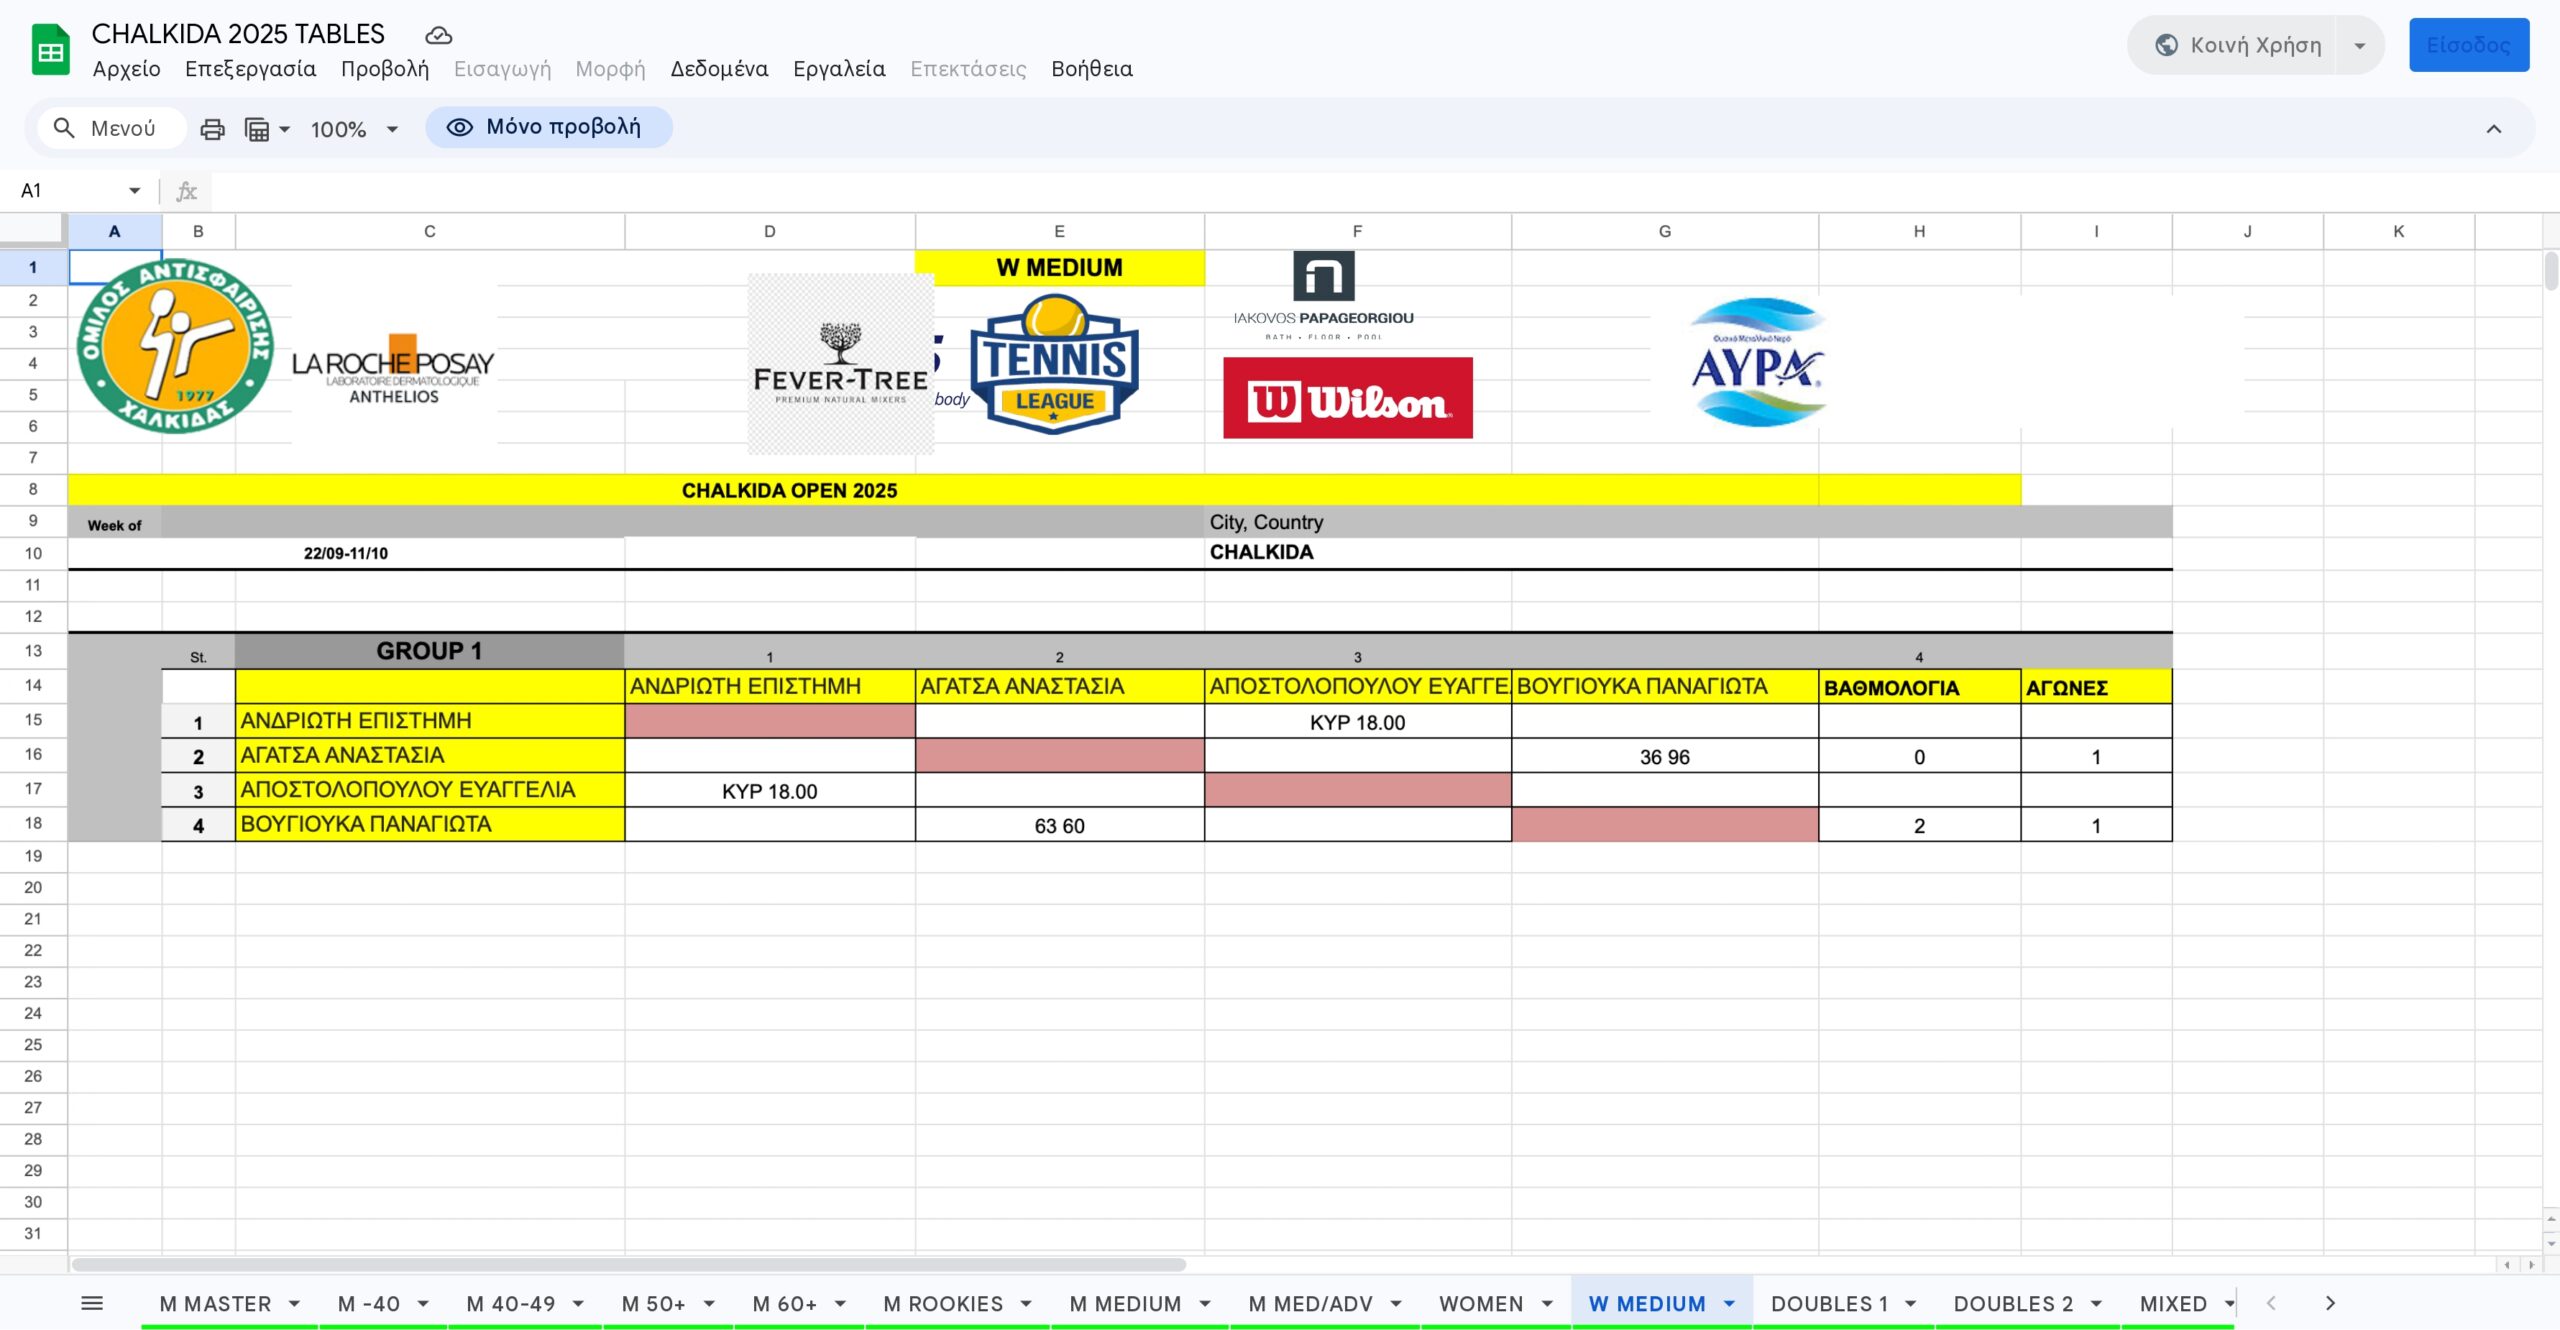Collapse the toolbar with the chevron
The image size is (2560, 1330).
pyautogui.click(x=2493, y=129)
